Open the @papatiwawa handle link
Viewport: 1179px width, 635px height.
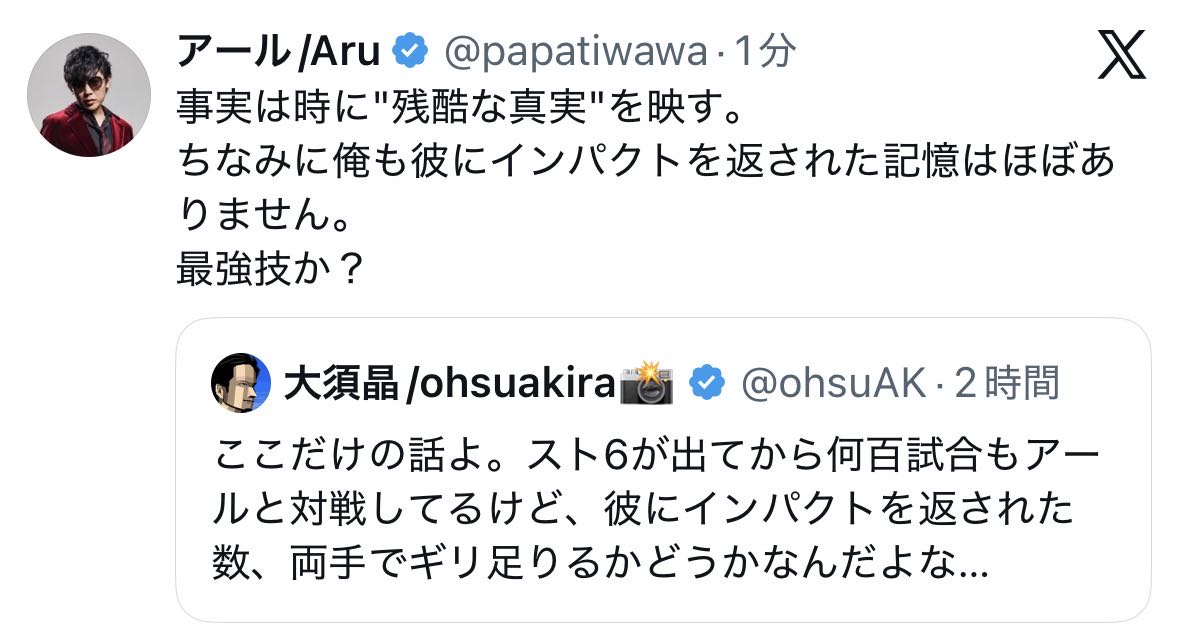(x=574, y=51)
